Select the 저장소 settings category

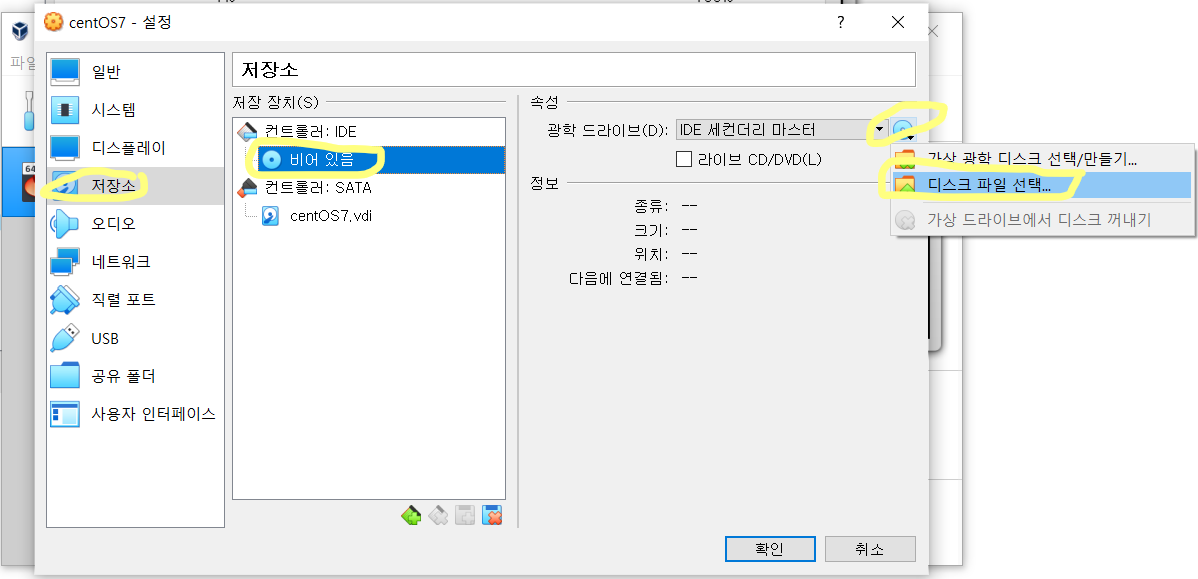pos(135,186)
